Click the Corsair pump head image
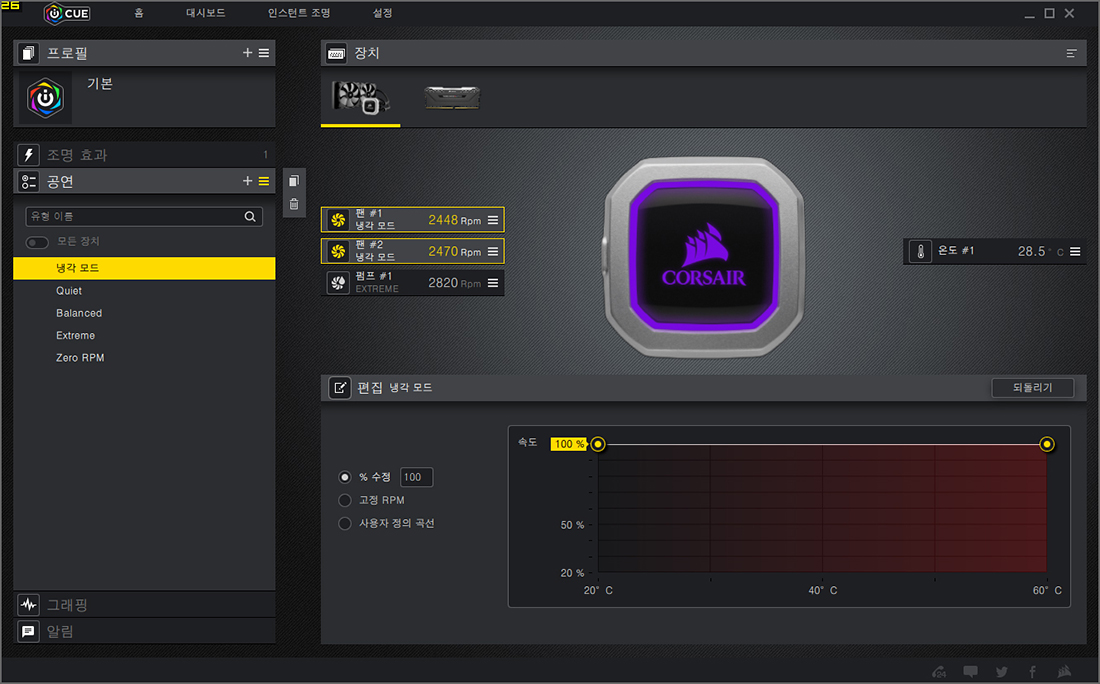 pyautogui.click(x=704, y=257)
